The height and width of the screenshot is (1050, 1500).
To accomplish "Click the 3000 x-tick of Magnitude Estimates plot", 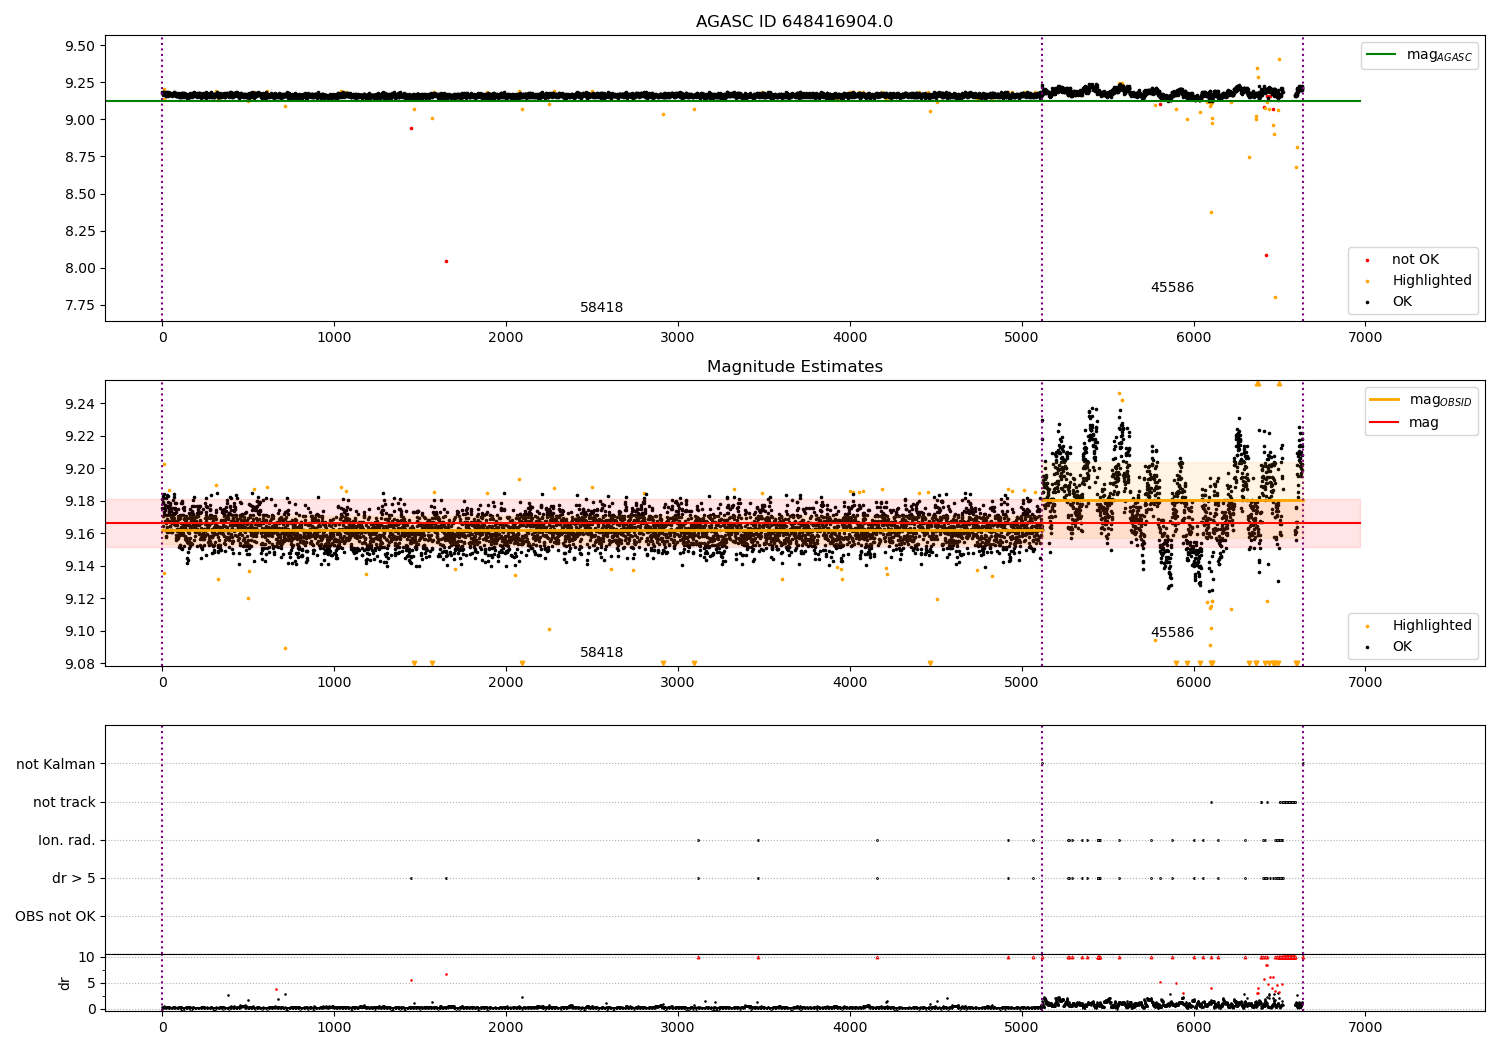I will click(678, 683).
